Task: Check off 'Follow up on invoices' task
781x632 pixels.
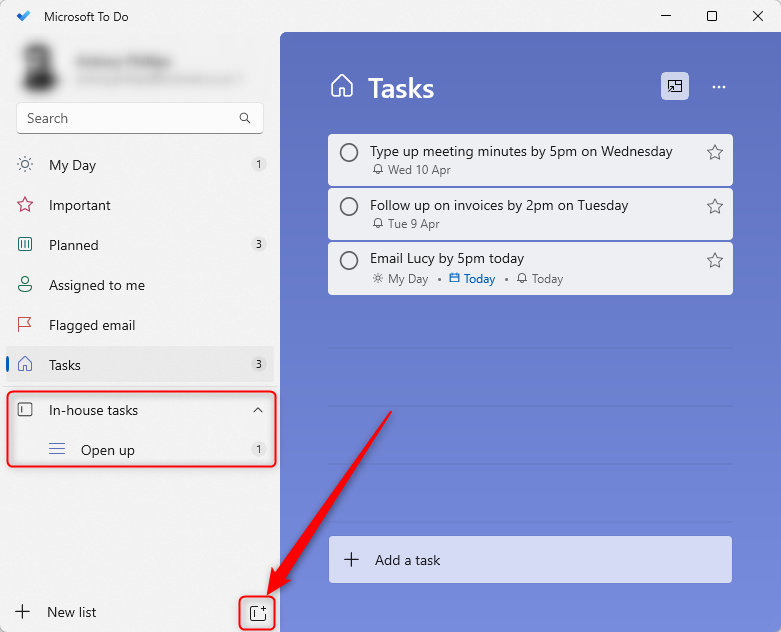Action: tap(349, 207)
